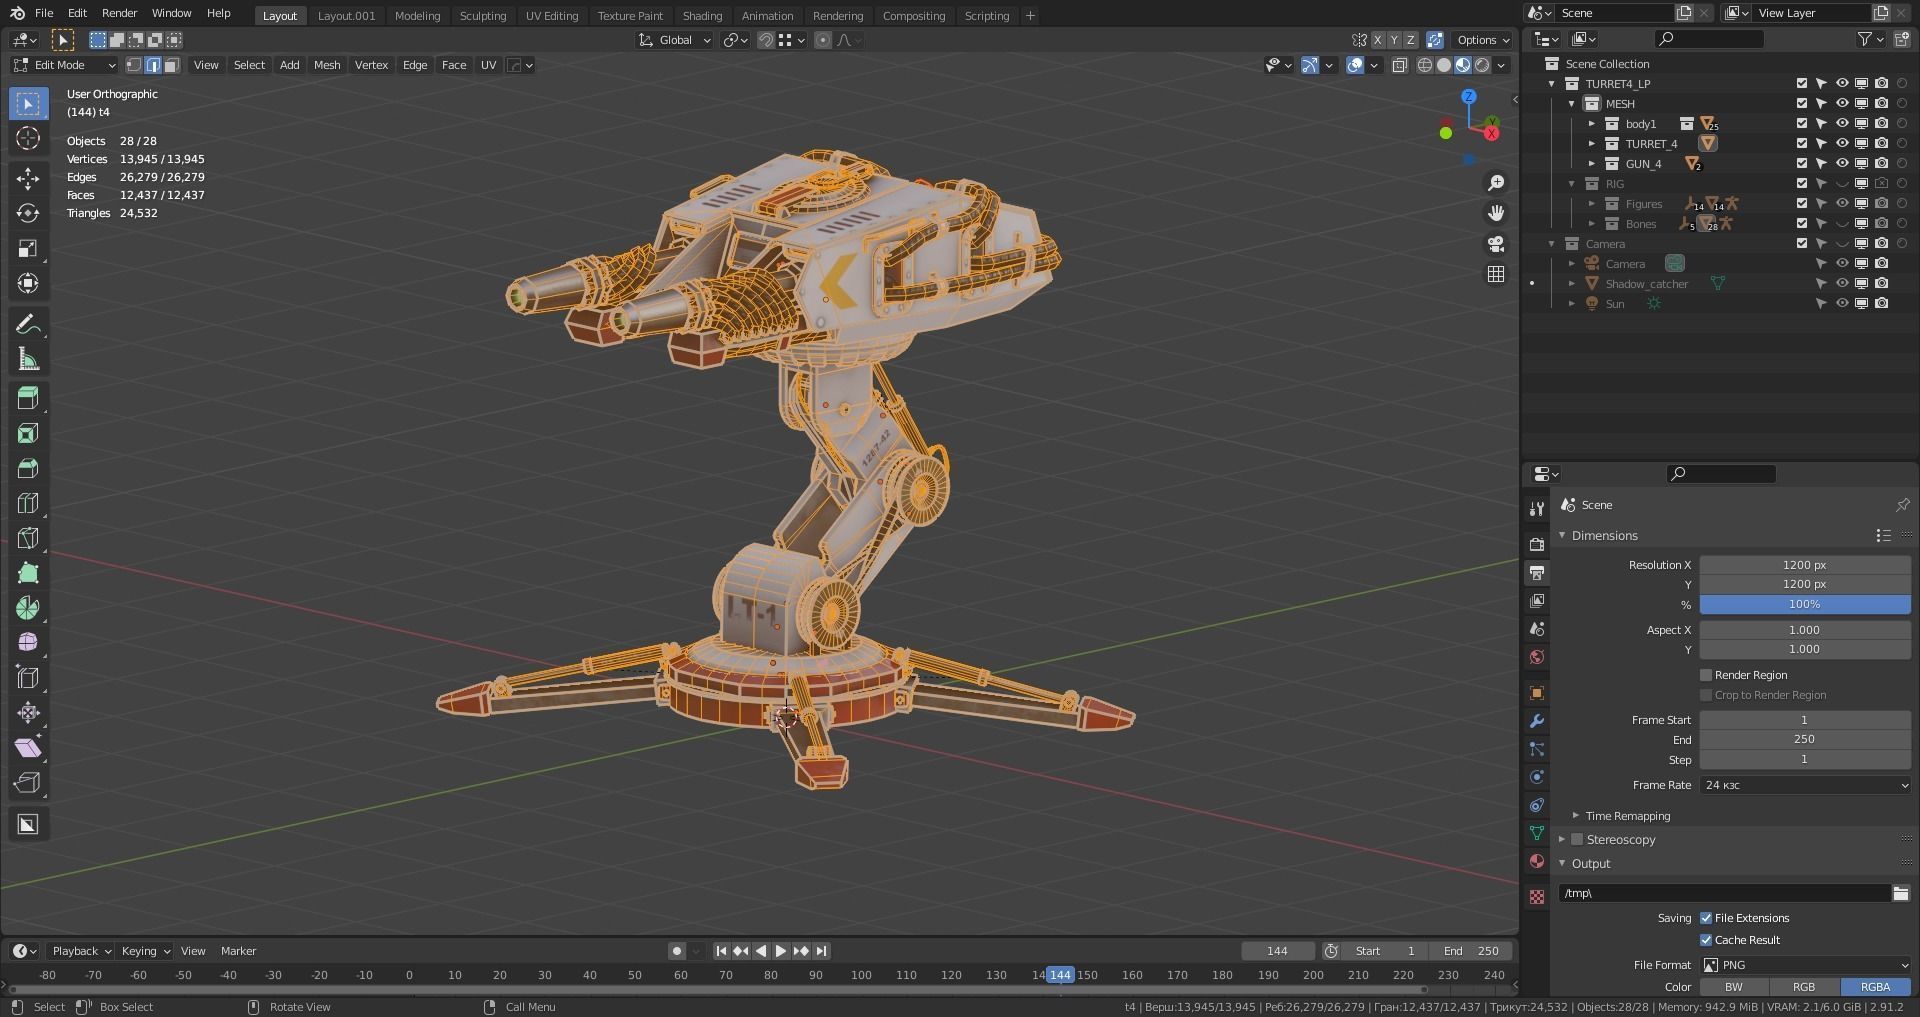Switch orthographic/perspective grid gizmo

pos(1496,274)
